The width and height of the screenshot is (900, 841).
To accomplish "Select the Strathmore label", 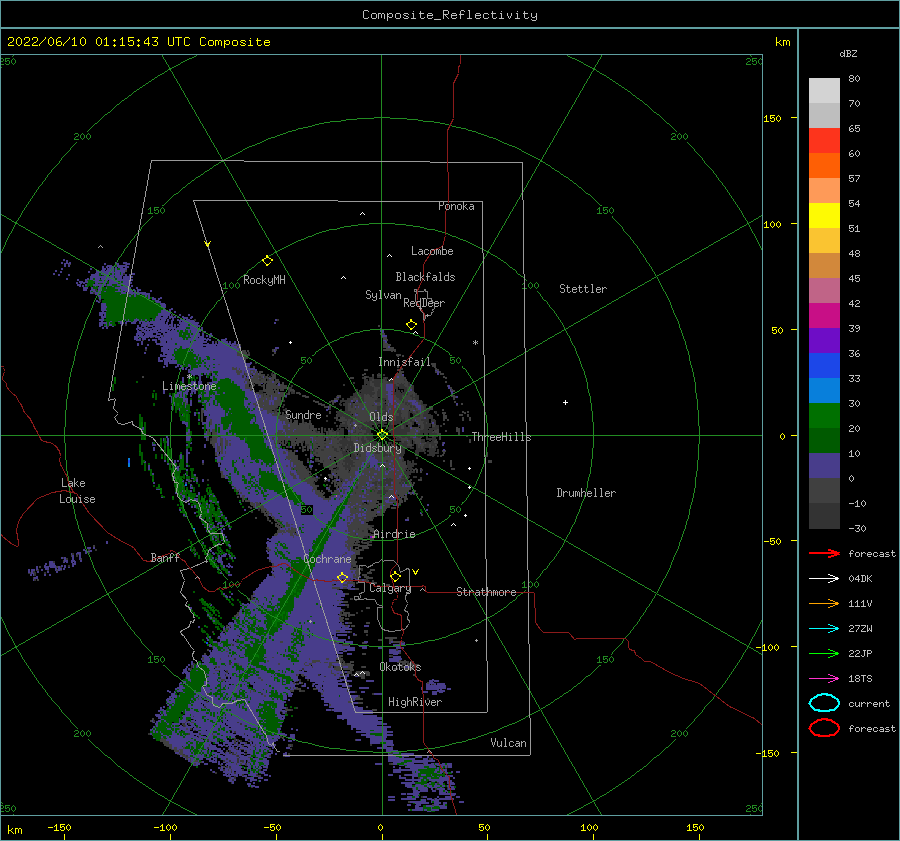I will pyautogui.click(x=486, y=592).
